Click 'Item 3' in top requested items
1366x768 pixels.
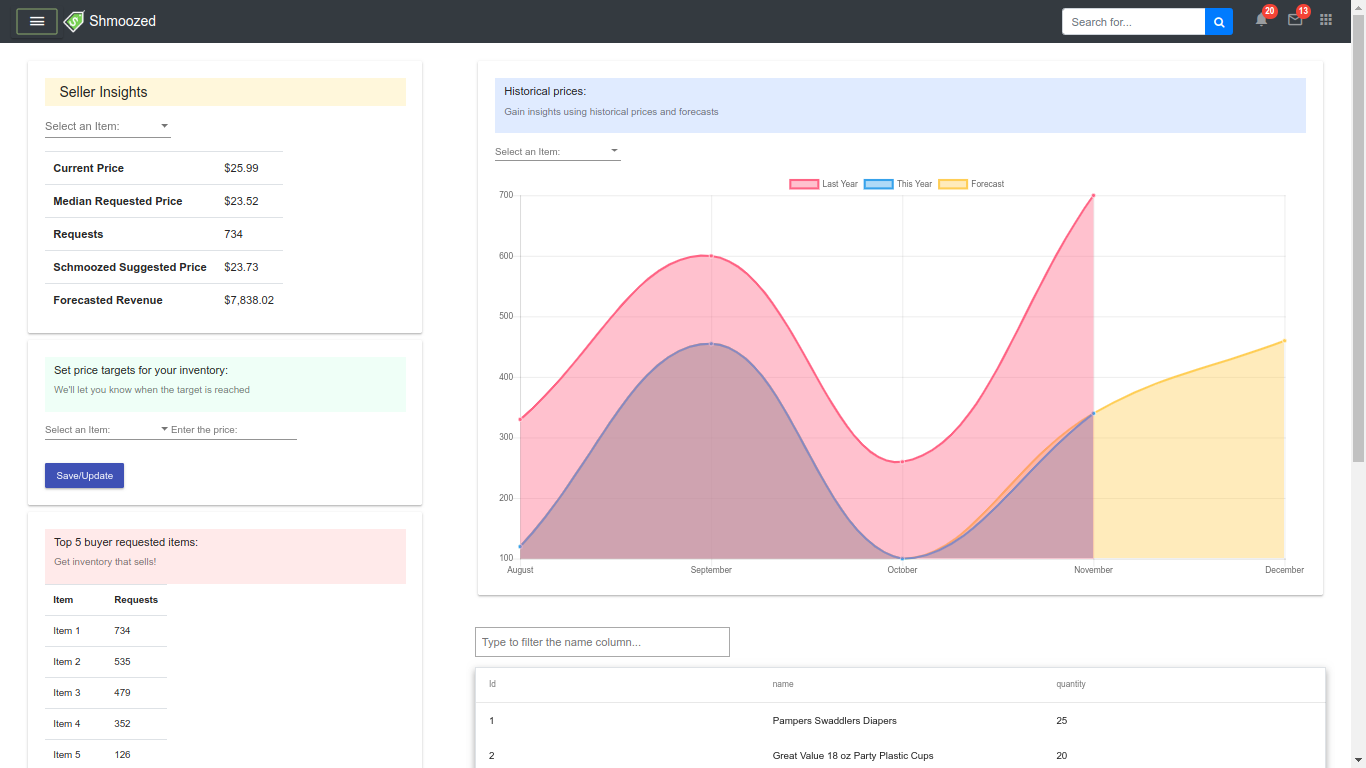[67, 693]
